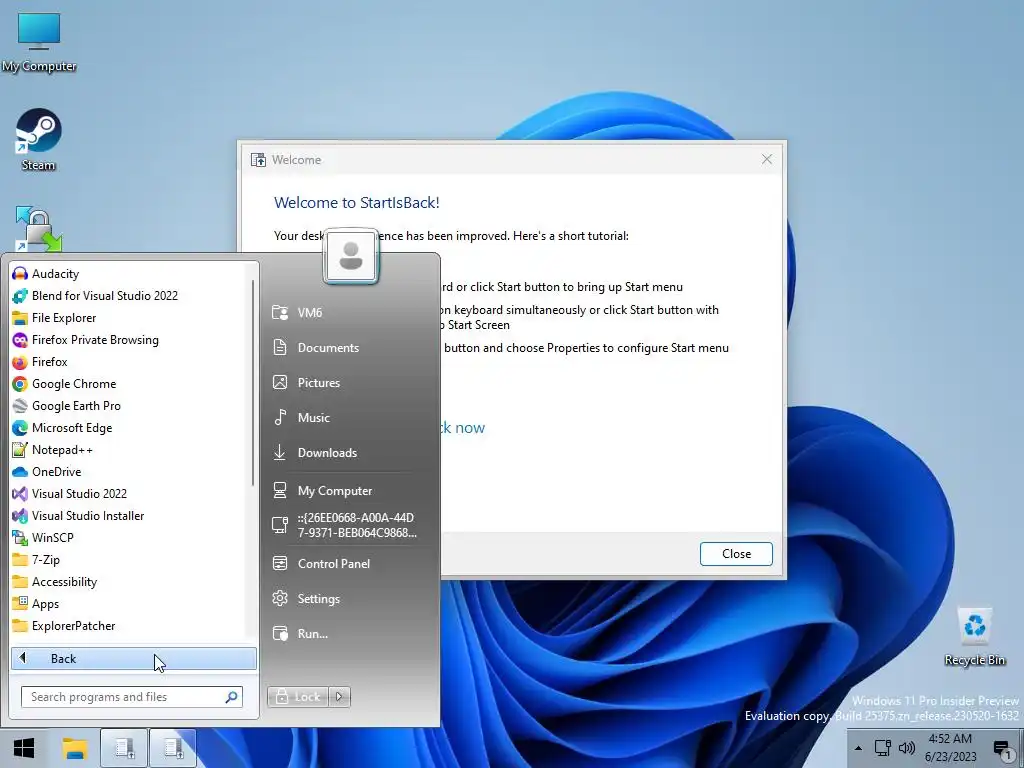Open the notification center icon
1024x768 pixels.
pos(1002,748)
